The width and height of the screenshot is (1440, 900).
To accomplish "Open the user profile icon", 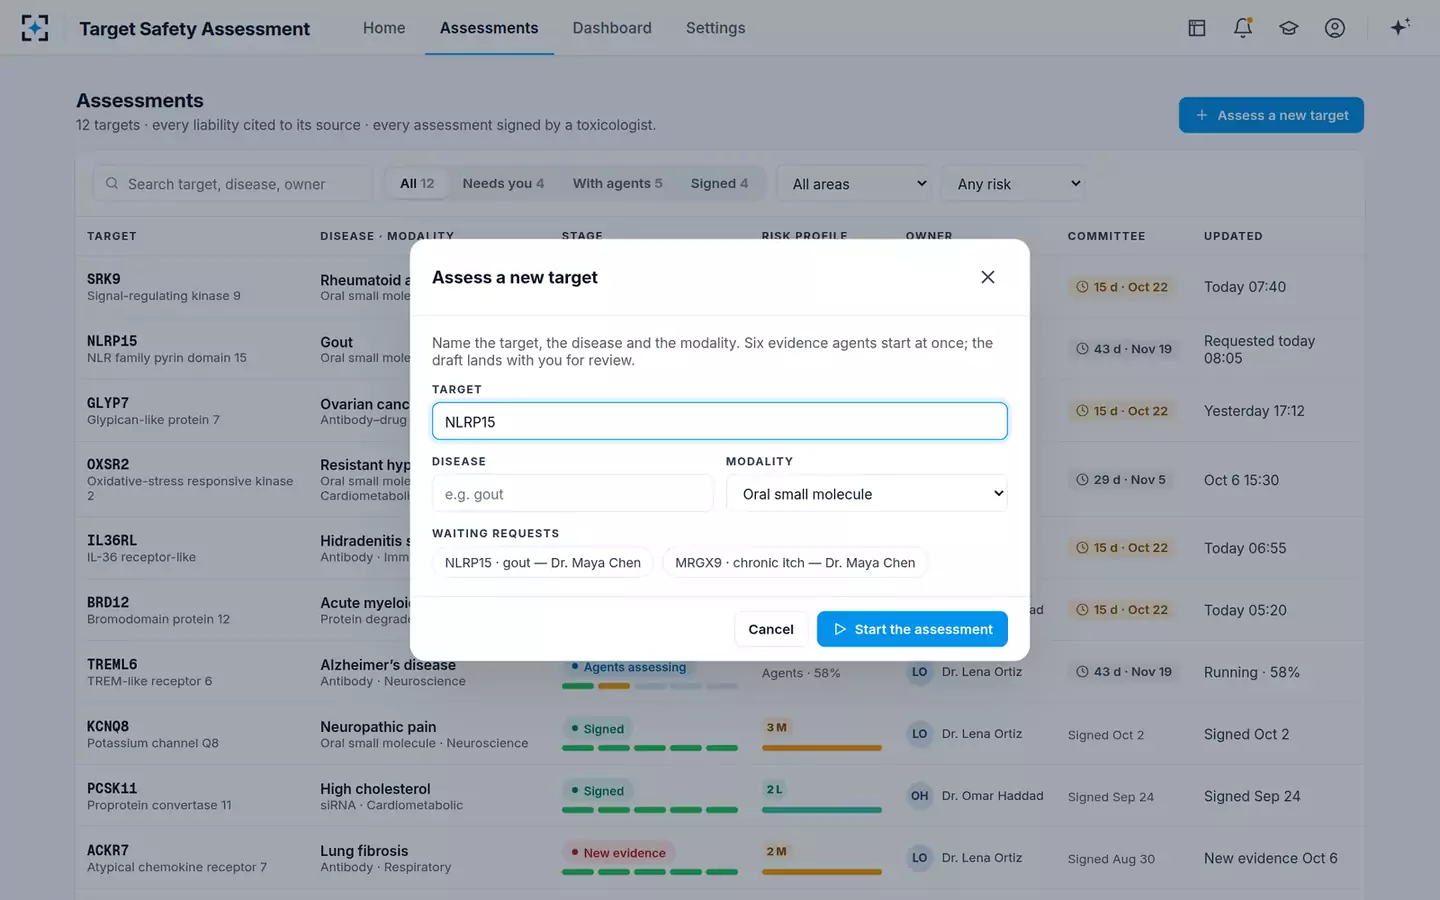I will (1335, 28).
